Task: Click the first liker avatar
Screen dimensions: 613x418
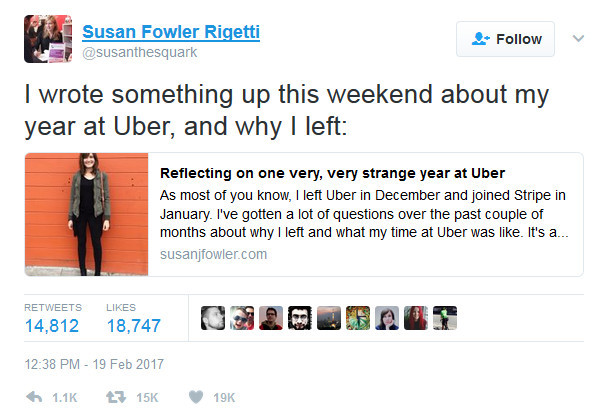Action: point(213,318)
